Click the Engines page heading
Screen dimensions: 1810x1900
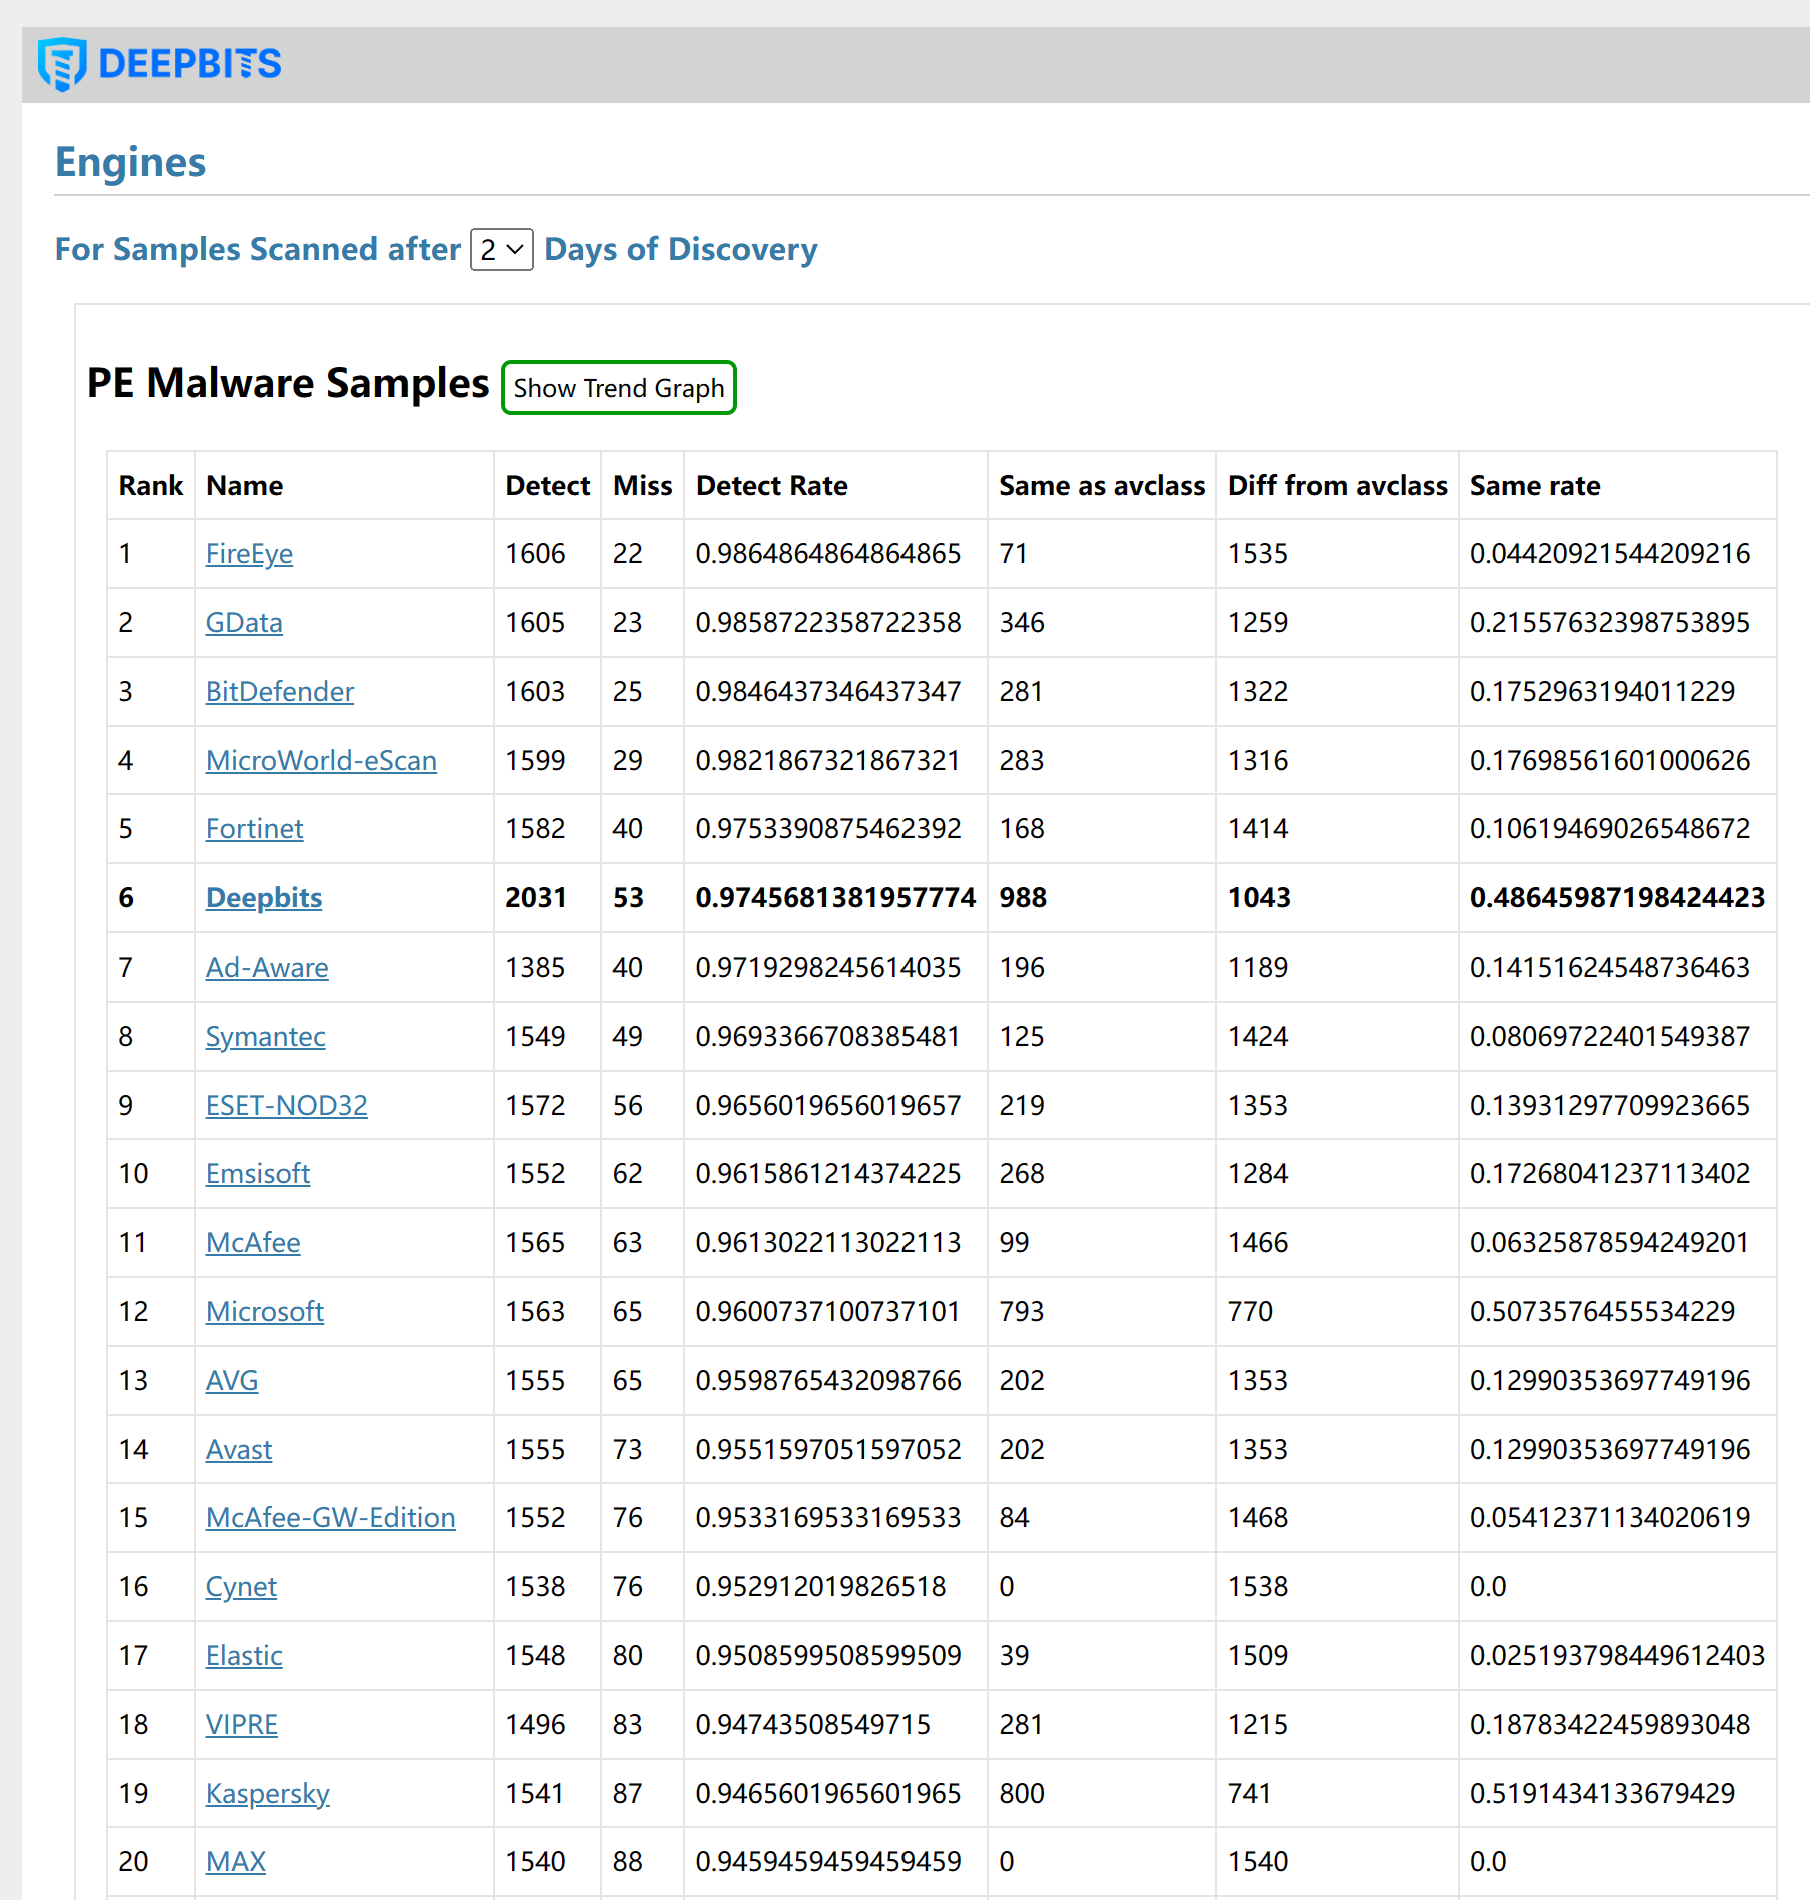point(130,162)
